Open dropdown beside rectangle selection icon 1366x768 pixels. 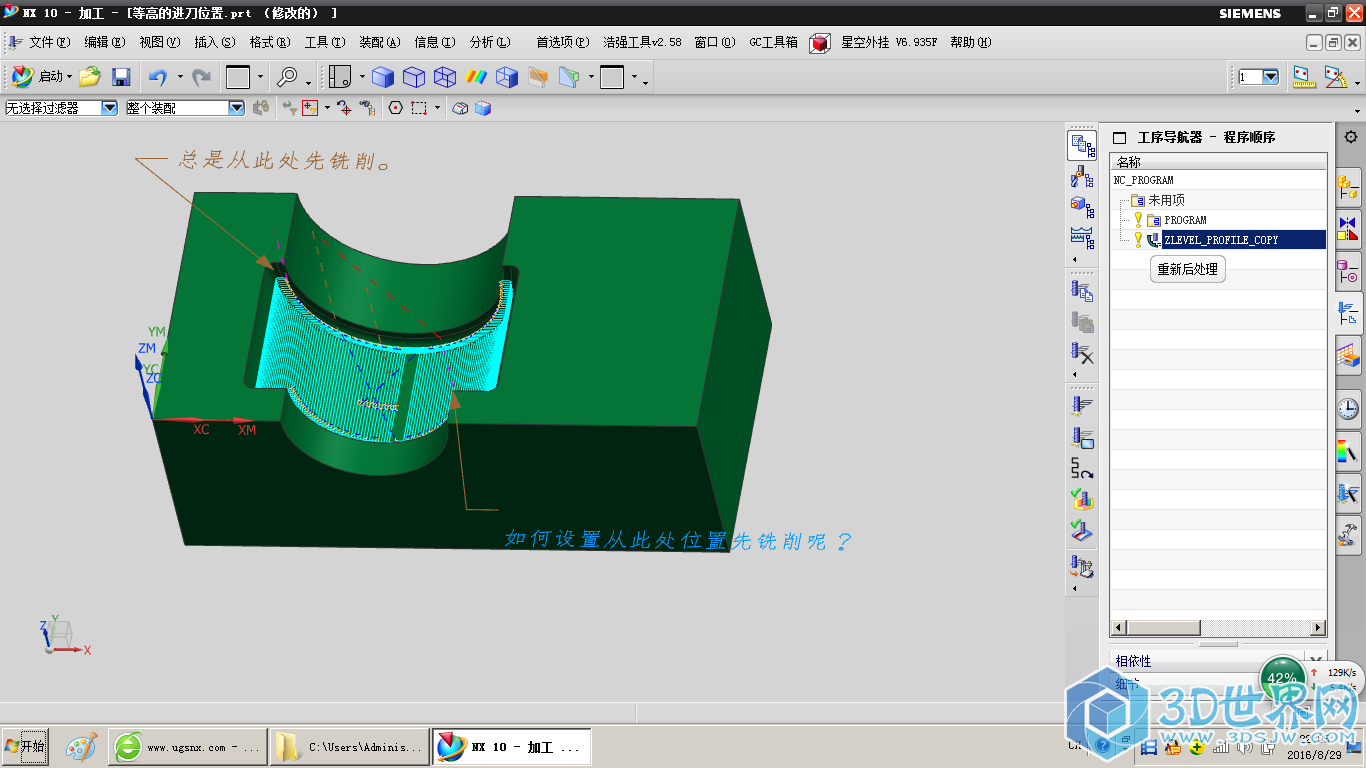pos(436,108)
